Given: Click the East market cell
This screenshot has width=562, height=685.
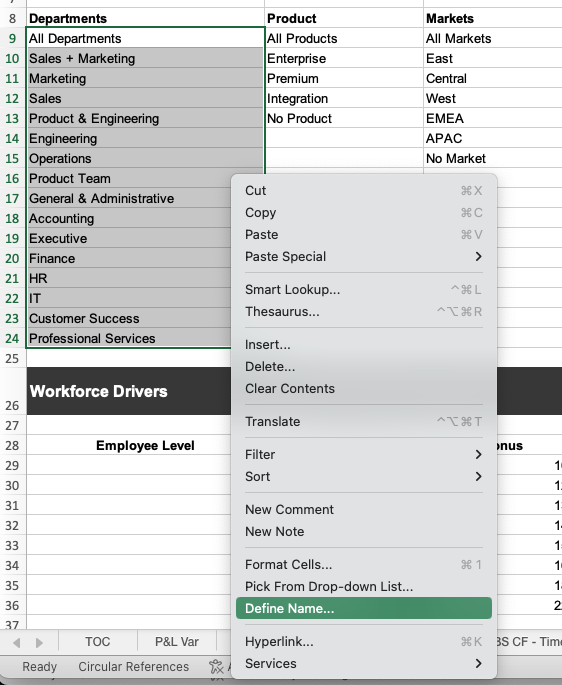Looking at the screenshot, I should 493,59.
